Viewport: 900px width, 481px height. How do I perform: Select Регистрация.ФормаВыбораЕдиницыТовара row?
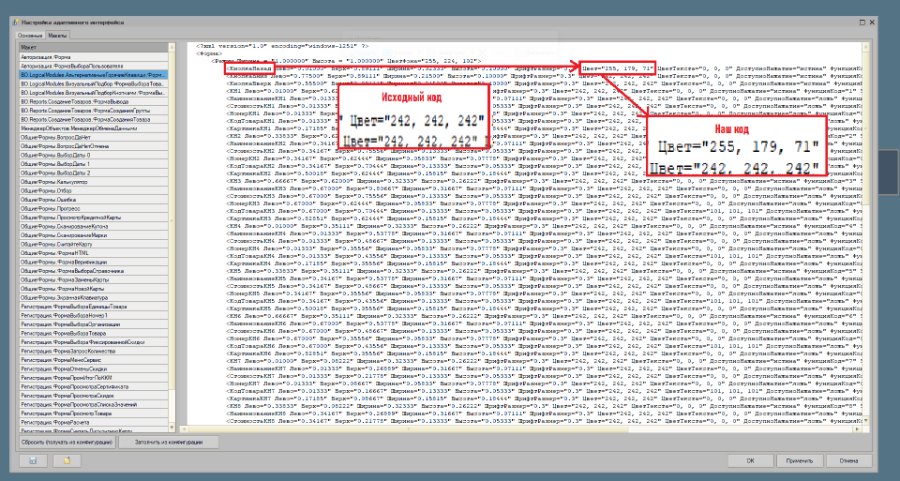[94, 307]
